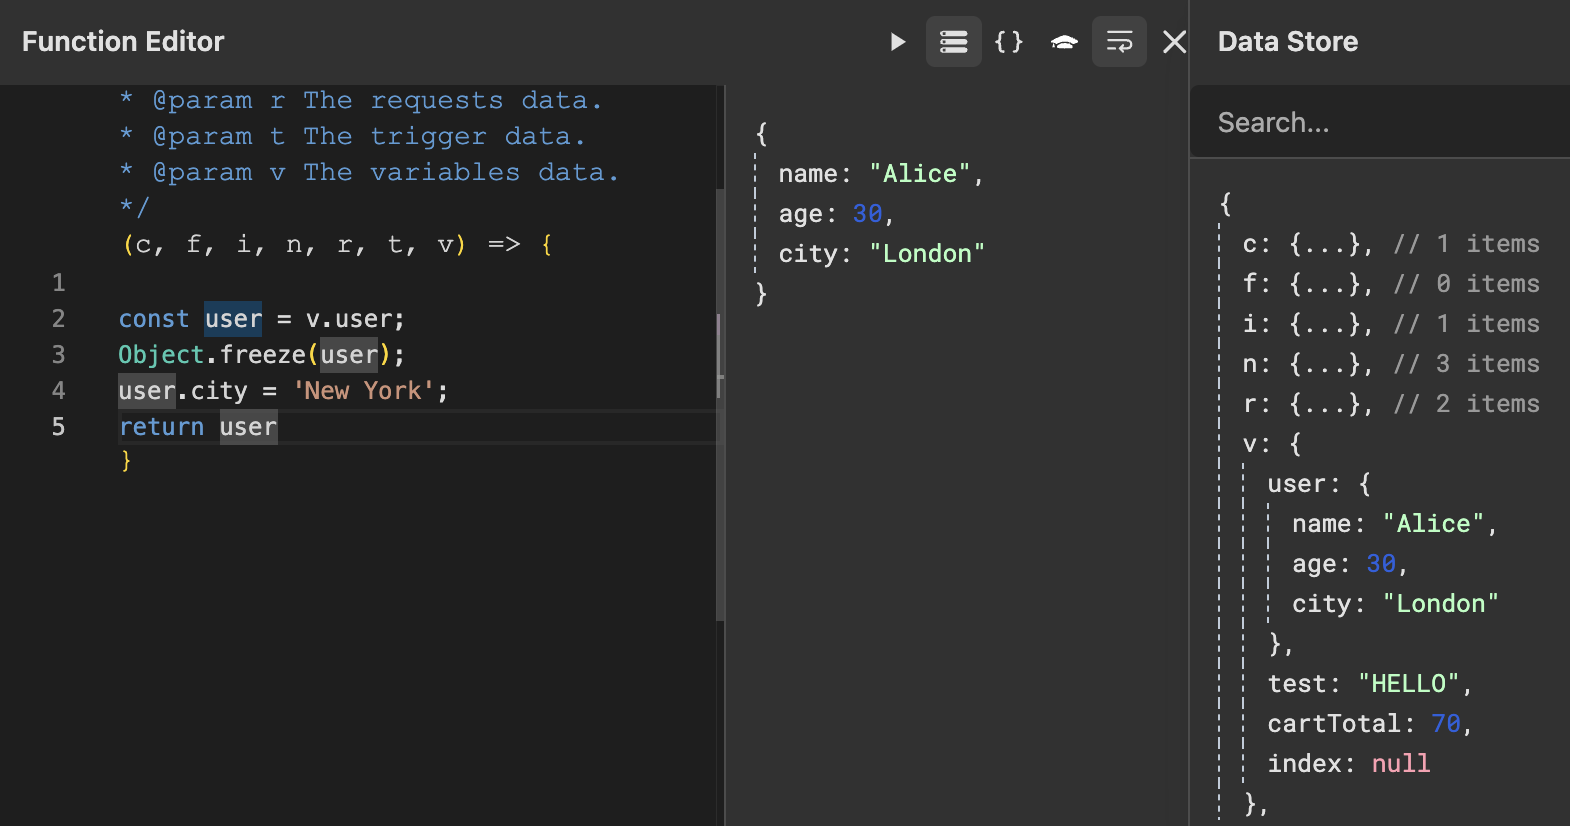Click the 'return user' code line
Screen dimensions: 1570x826
[198, 427]
